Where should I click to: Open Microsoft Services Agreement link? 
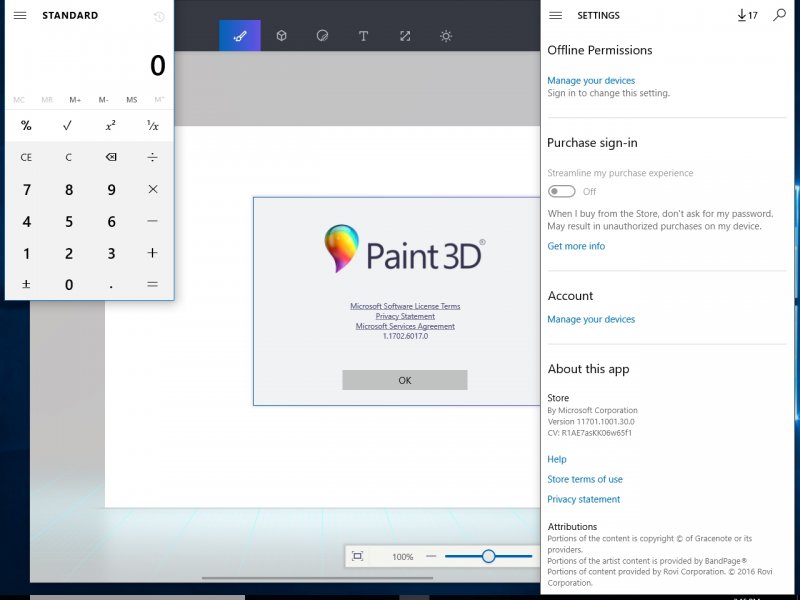coord(405,326)
